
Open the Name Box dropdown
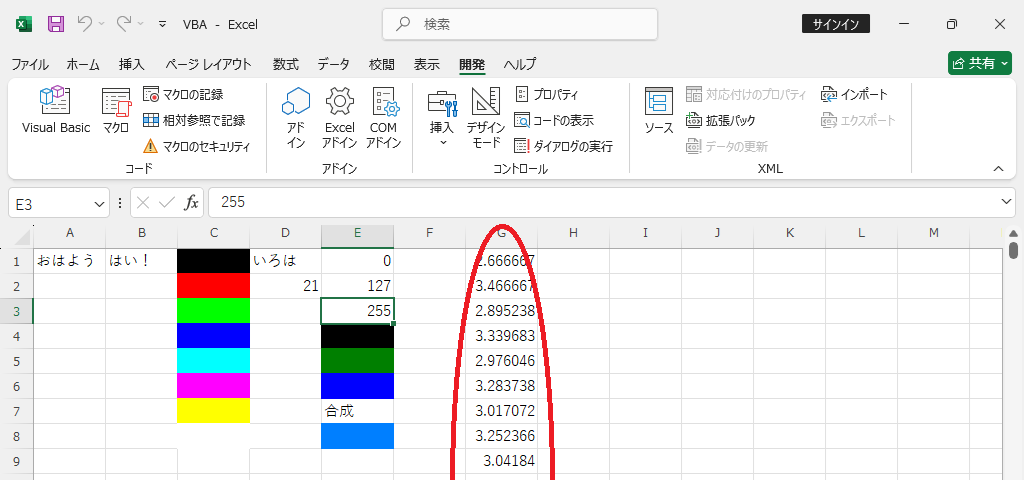coord(100,204)
